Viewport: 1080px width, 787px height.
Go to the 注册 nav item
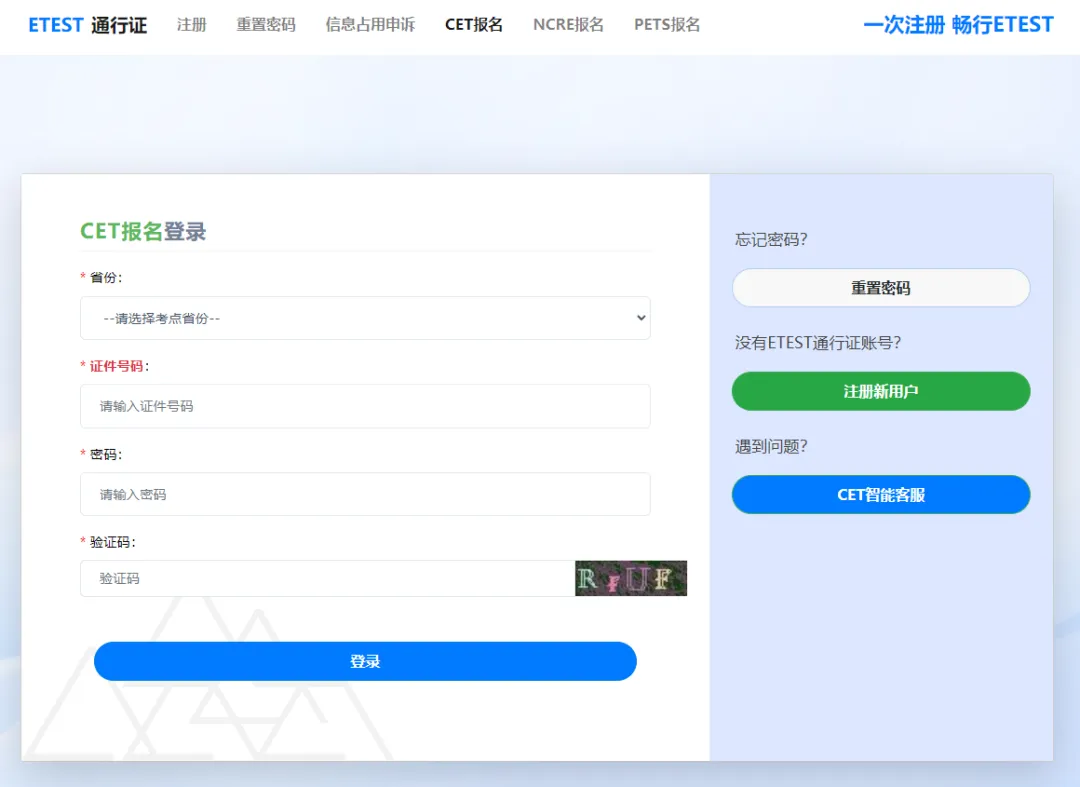pos(191,25)
